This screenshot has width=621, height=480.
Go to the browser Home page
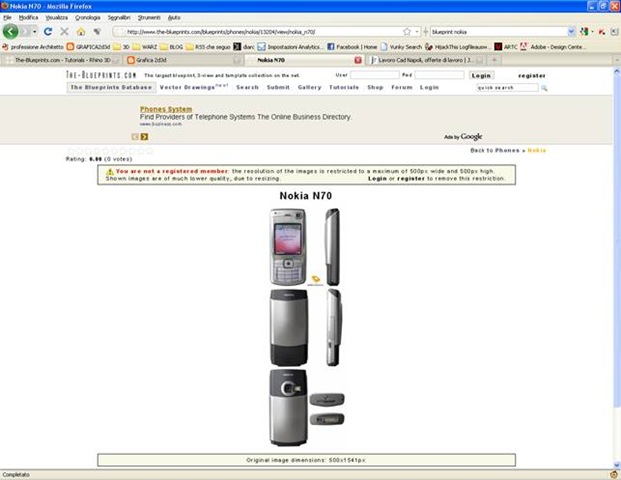pyautogui.click(x=81, y=32)
